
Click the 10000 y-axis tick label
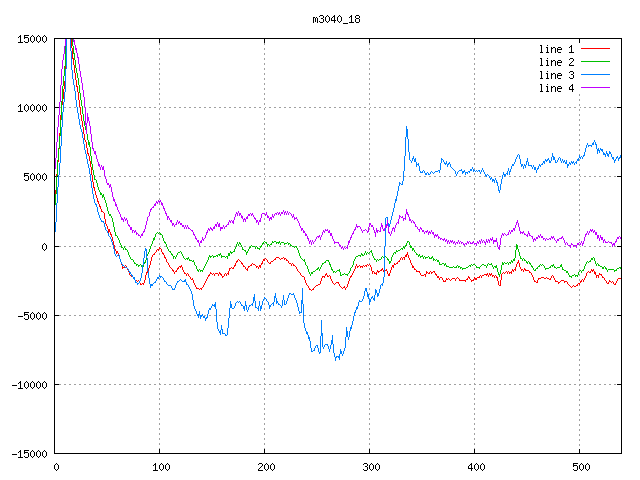click(32, 108)
